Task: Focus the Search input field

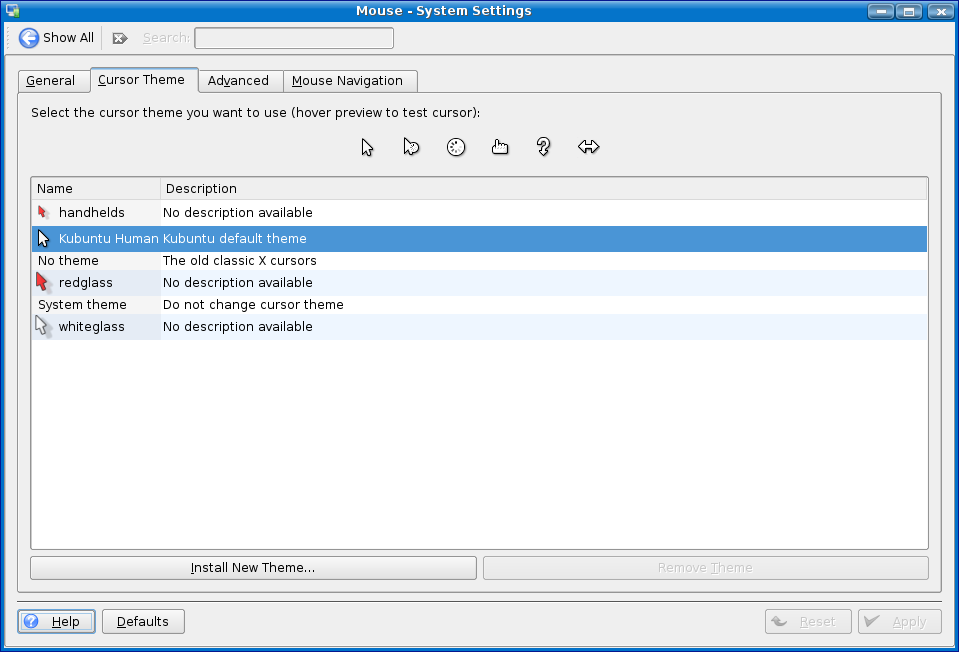Action: [293, 38]
